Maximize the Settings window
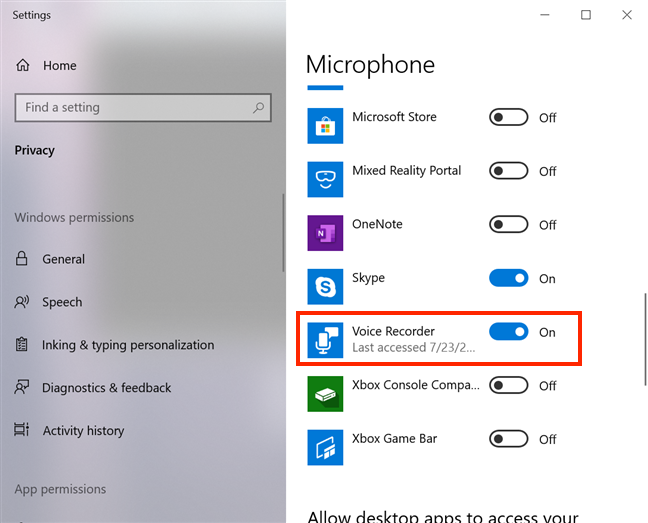This screenshot has height=523, width=648. point(586,15)
